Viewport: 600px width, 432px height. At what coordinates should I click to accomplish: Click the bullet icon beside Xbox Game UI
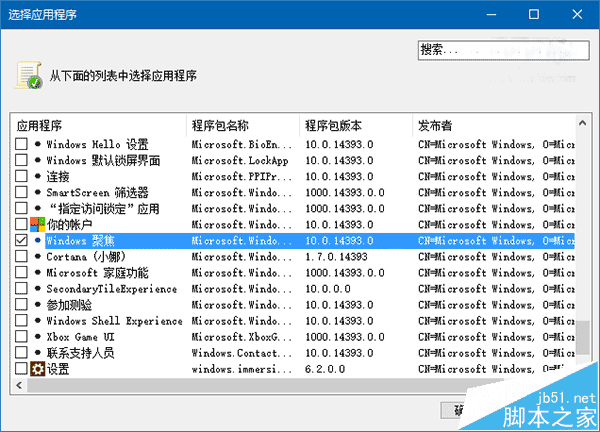coord(38,337)
